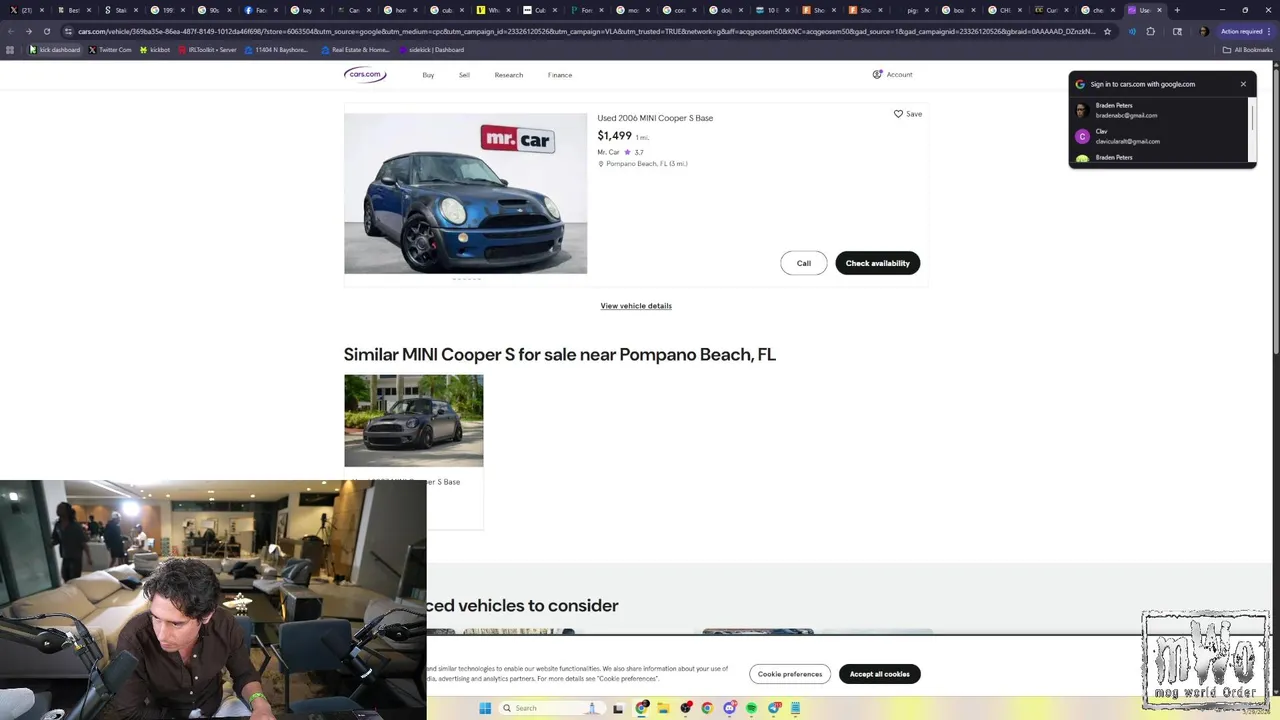
Task: Open the blue MINI Cooper S photo
Action: 466,193
